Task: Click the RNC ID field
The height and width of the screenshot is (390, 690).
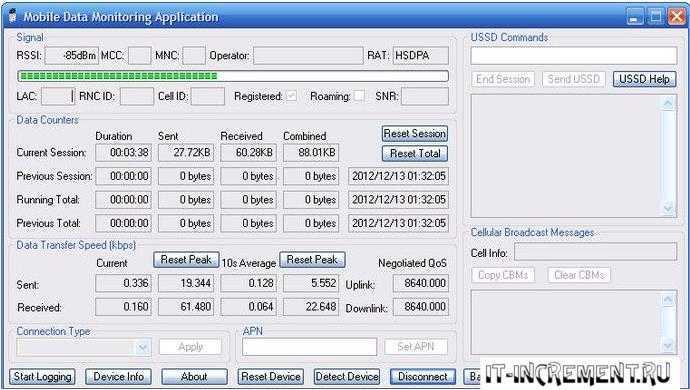Action: pyautogui.click(x=136, y=96)
